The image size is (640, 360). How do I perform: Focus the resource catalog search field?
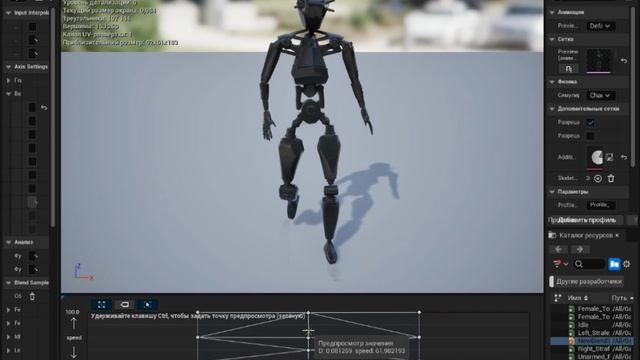click(589, 264)
